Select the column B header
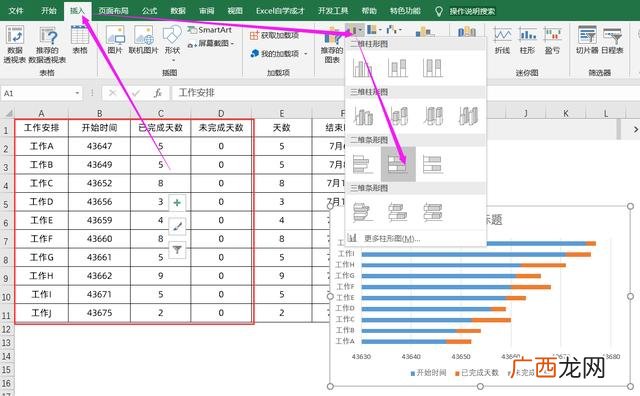640x396 pixels. tap(100, 113)
